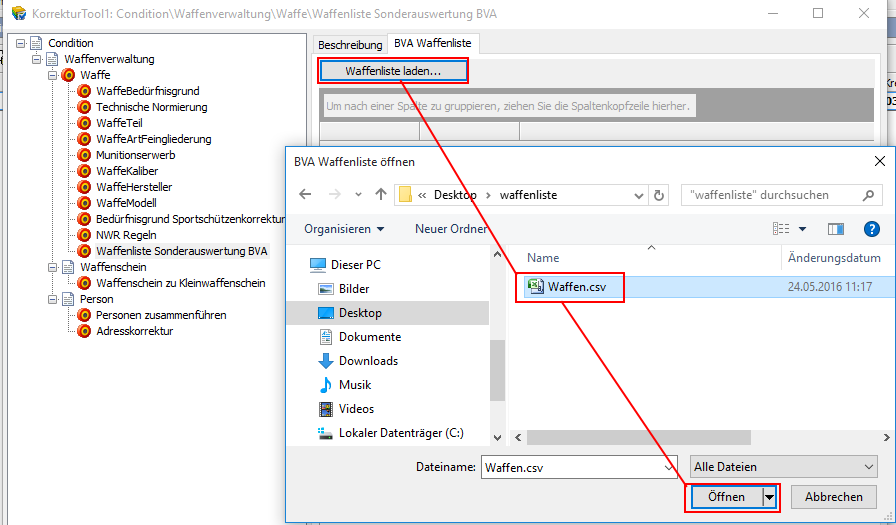Open the Alle Dateien file type dropdown
Viewport: 896px width, 525px height.
[x=783, y=467]
